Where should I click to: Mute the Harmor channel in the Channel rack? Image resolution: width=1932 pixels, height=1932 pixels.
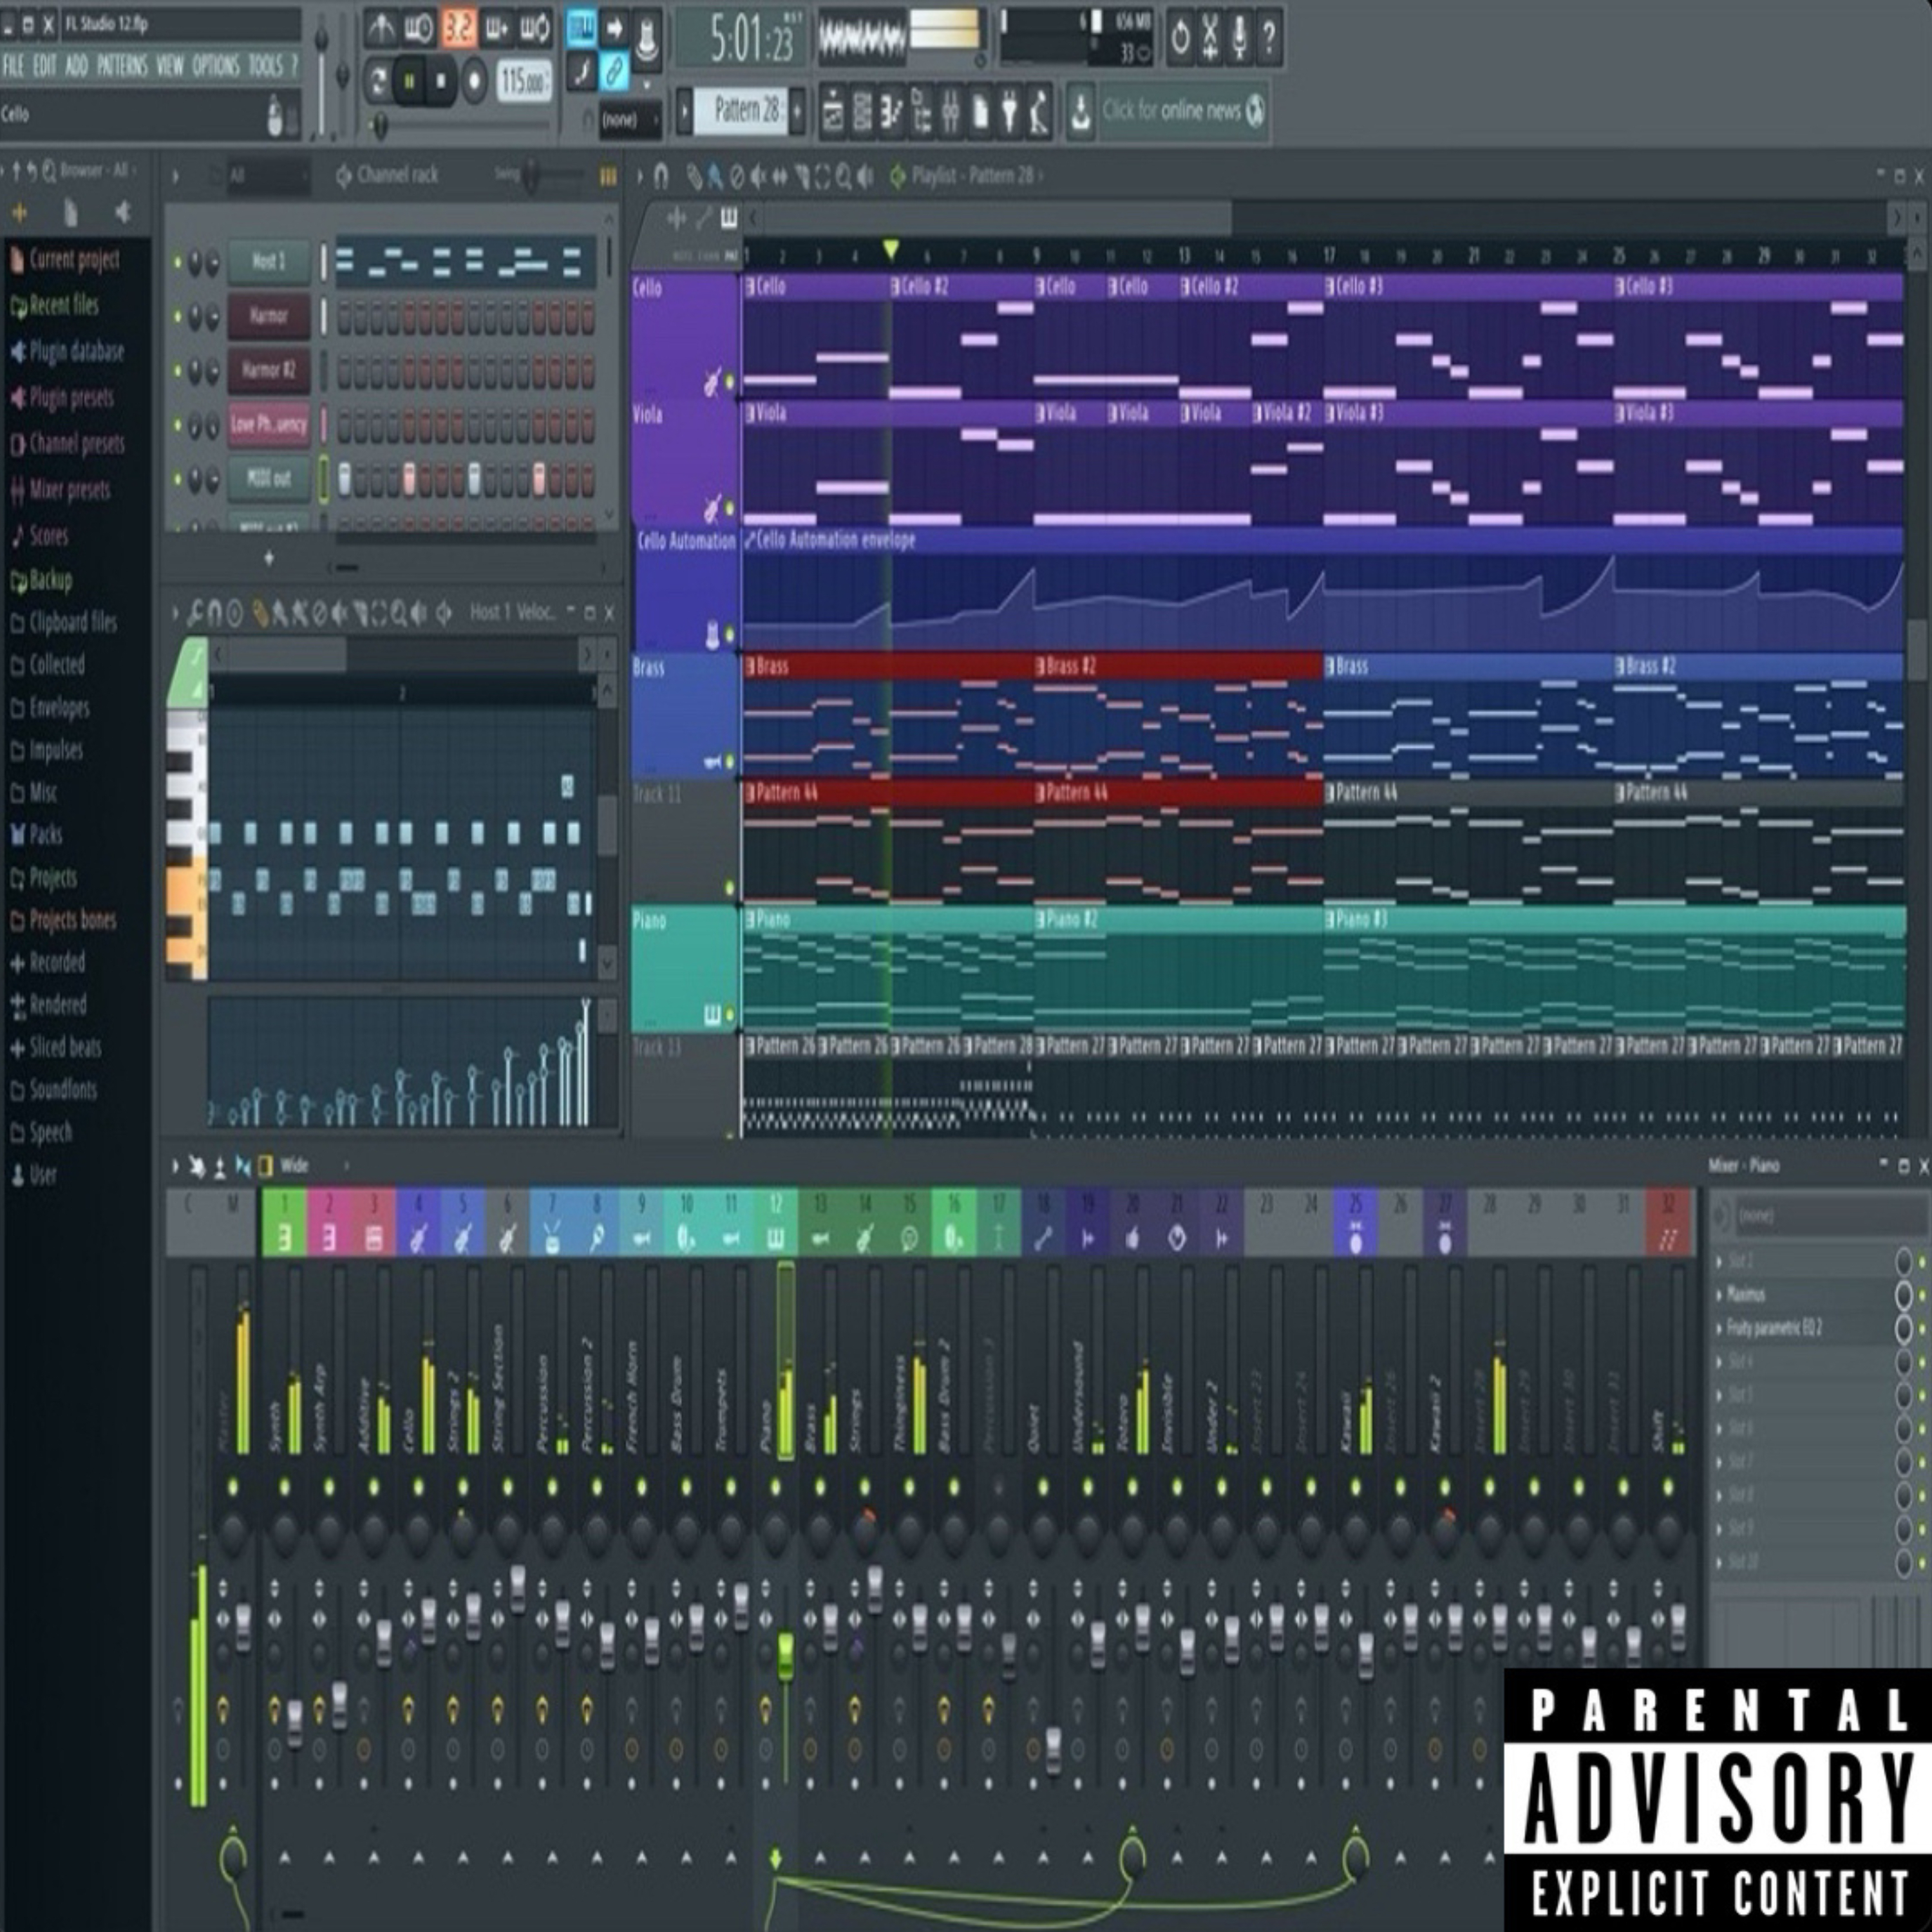click(x=177, y=318)
